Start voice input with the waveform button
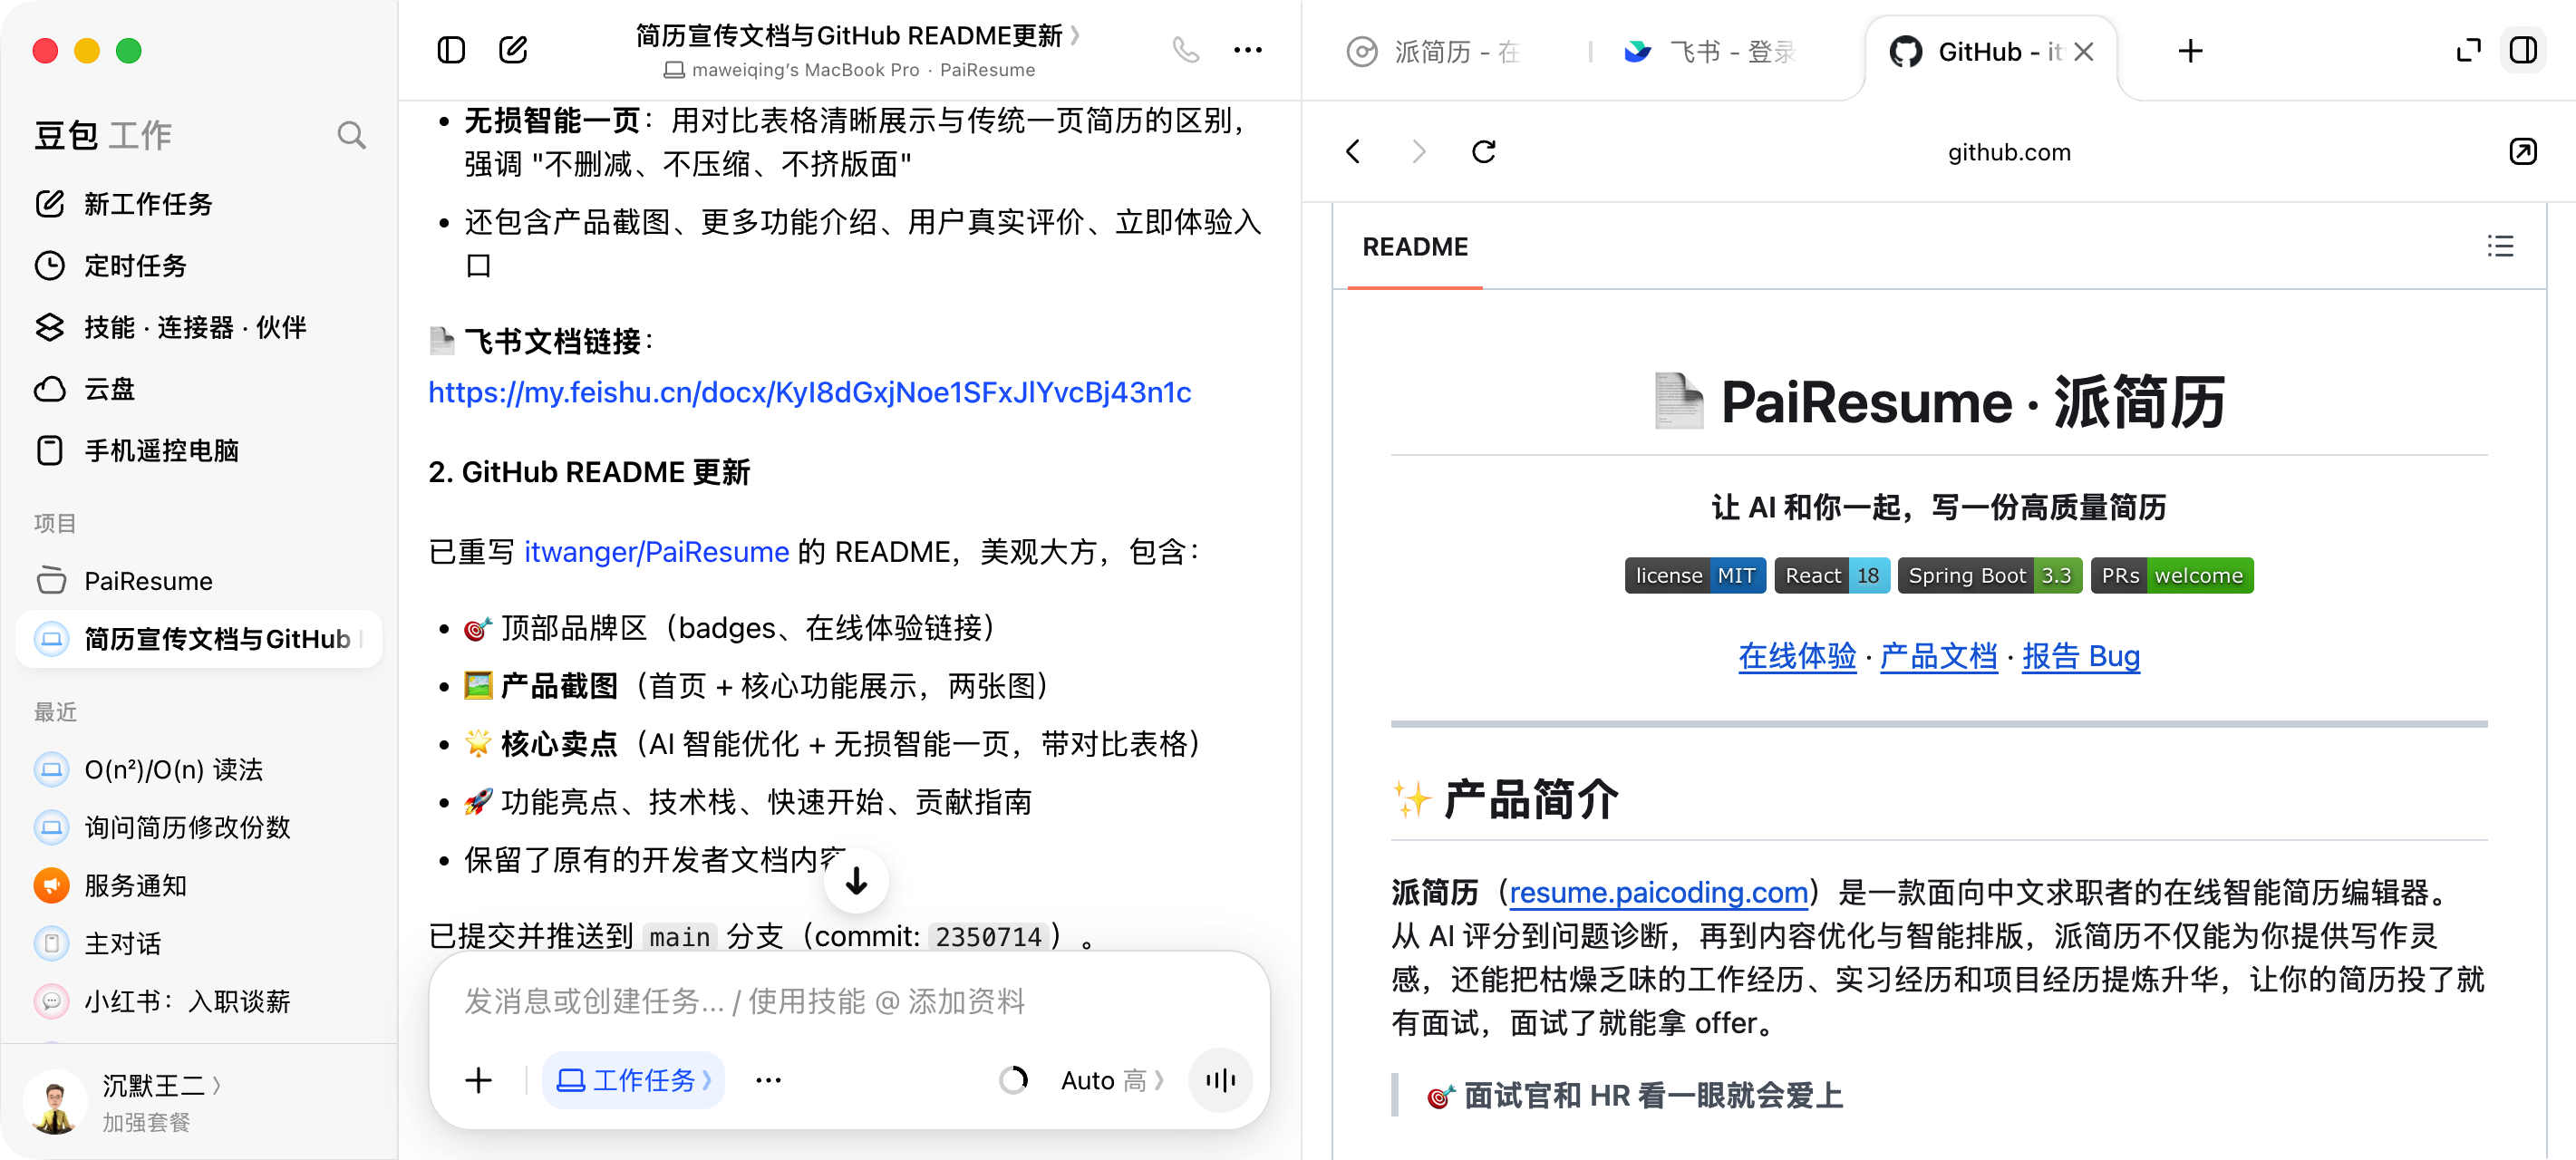Viewport: 2576px width, 1160px height. tap(1220, 1080)
